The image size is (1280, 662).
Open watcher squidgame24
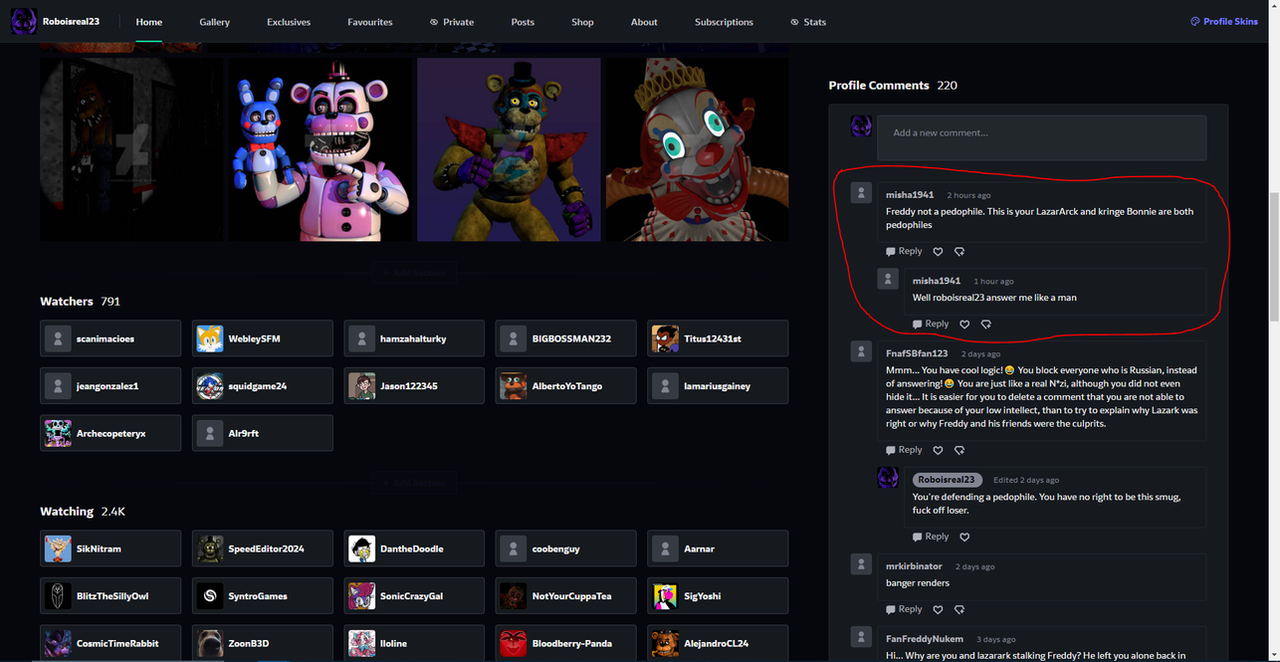coord(262,386)
